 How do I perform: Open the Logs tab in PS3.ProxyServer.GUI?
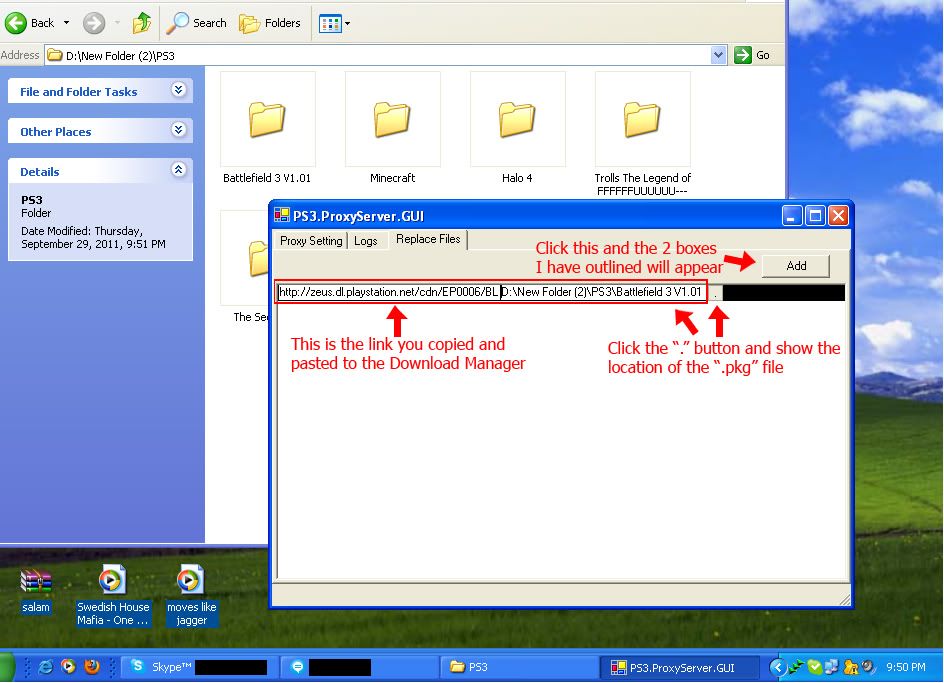click(365, 241)
